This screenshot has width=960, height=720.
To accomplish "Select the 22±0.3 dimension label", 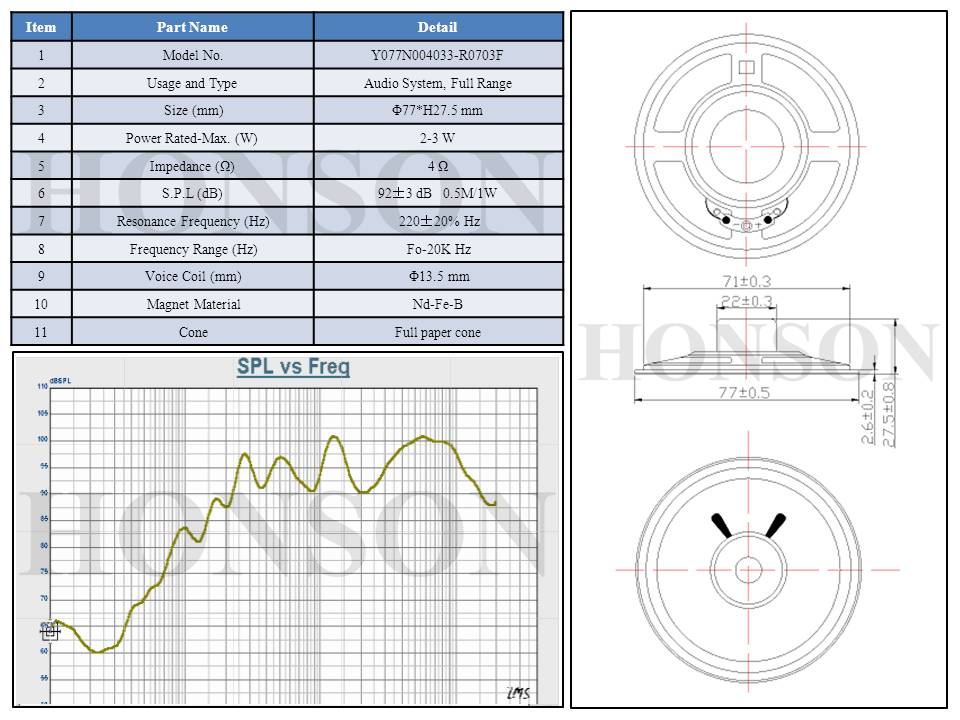I will pos(746,301).
